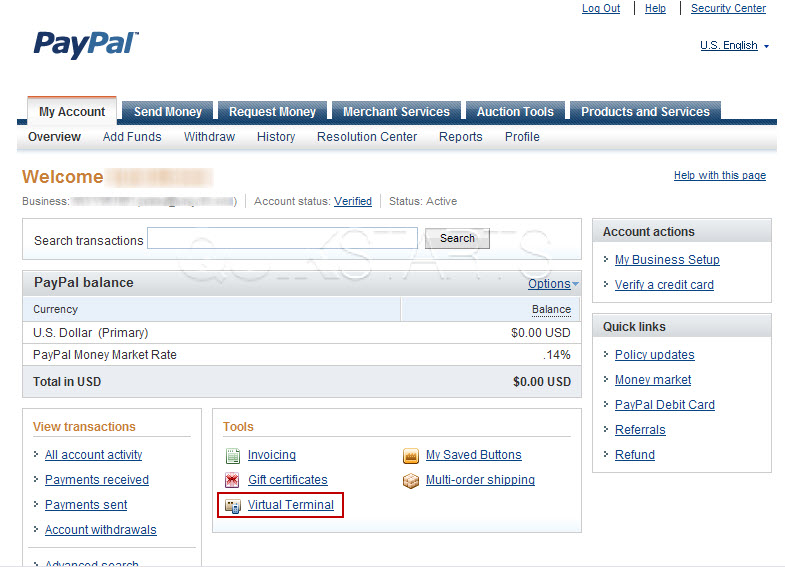The height and width of the screenshot is (567, 785).
Task: Click the Total in USD label
Action: pyautogui.click(x=67, y=382)
